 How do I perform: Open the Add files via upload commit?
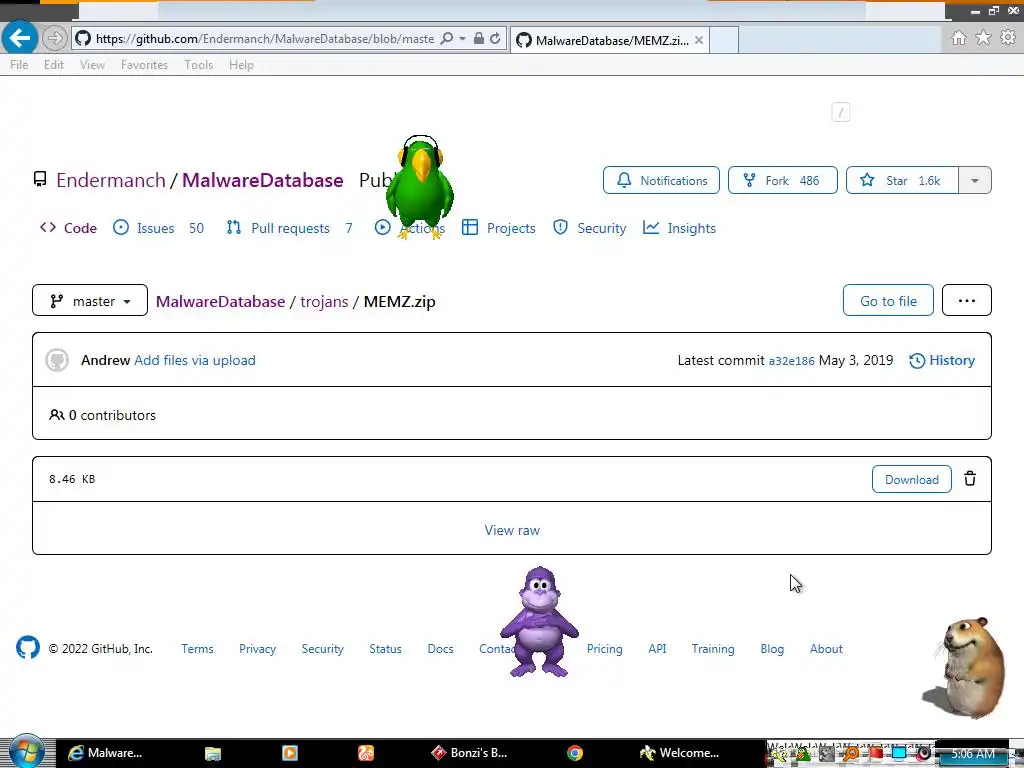pyautogui.click(x=195, y=360)
